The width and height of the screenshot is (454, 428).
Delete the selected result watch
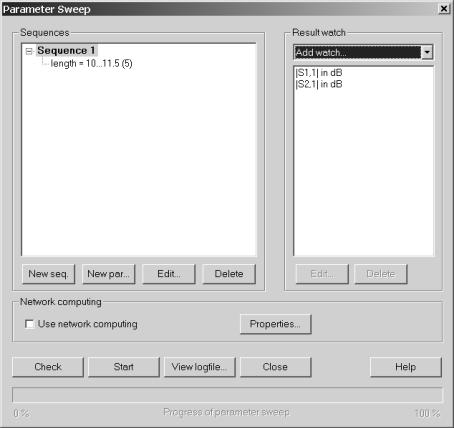381,274
